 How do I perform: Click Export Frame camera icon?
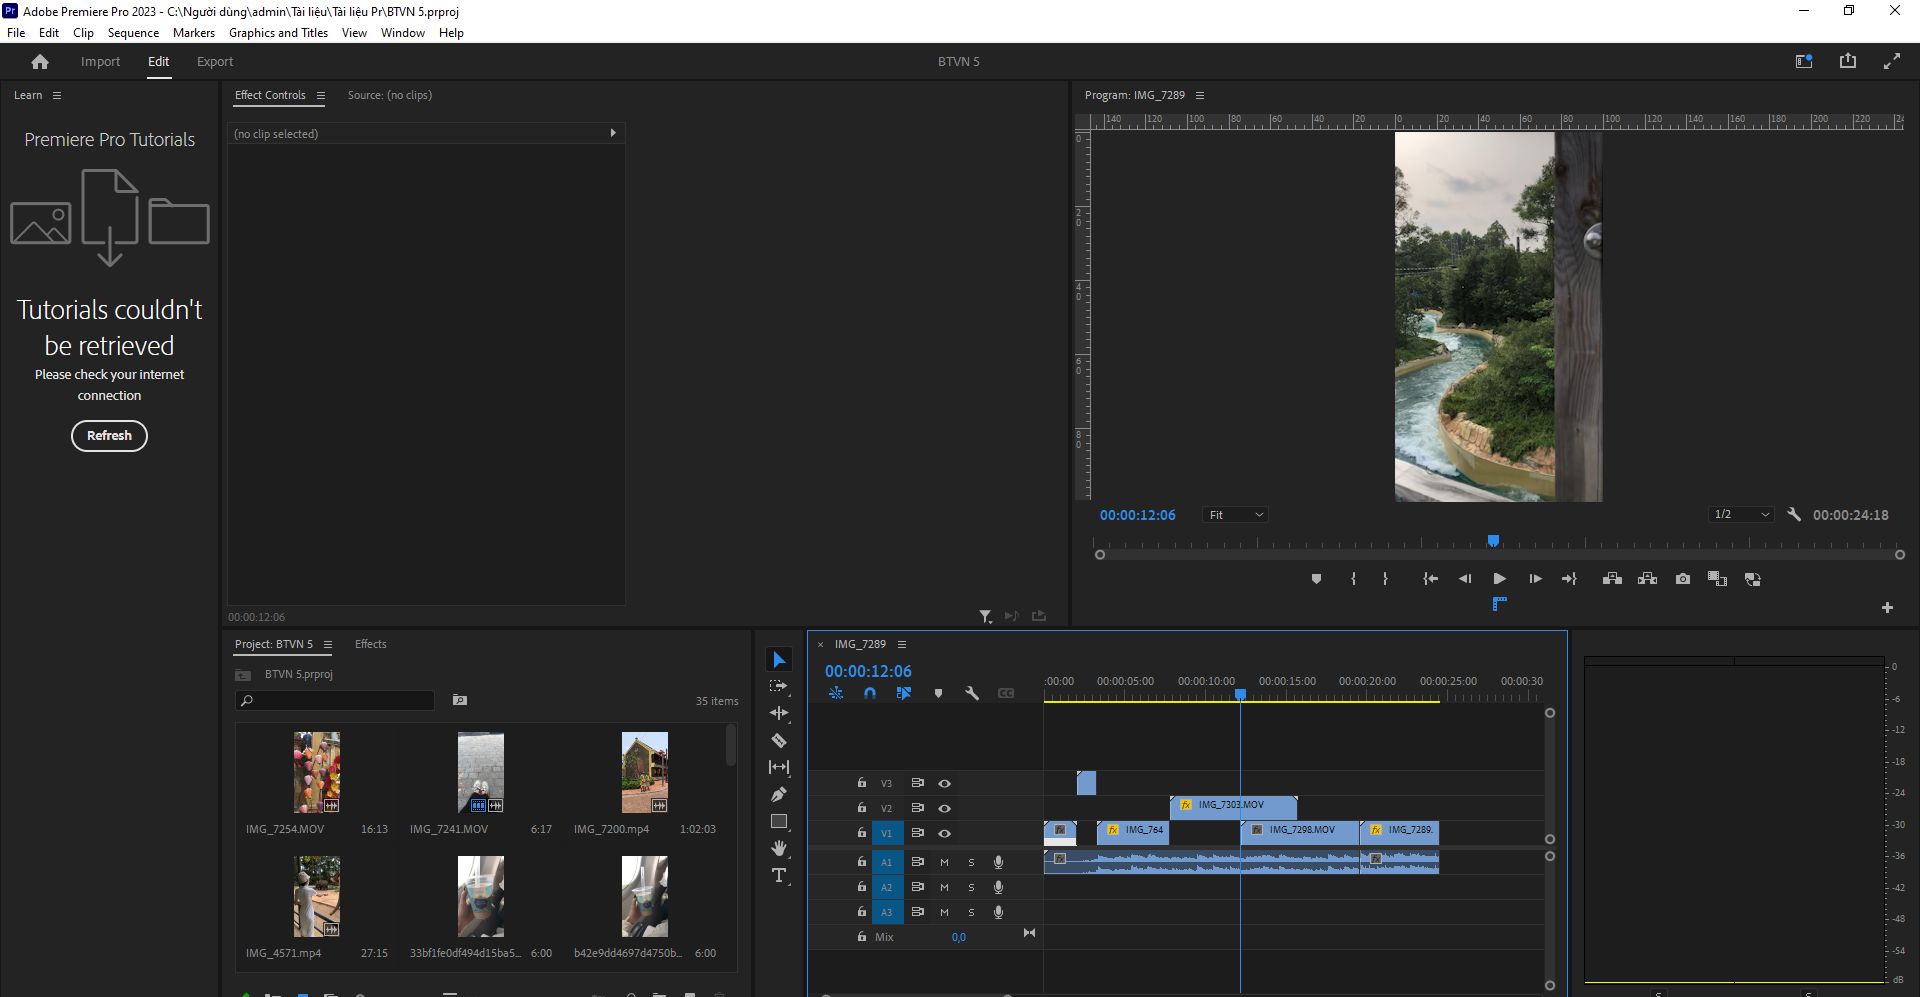pos(1683,579)
